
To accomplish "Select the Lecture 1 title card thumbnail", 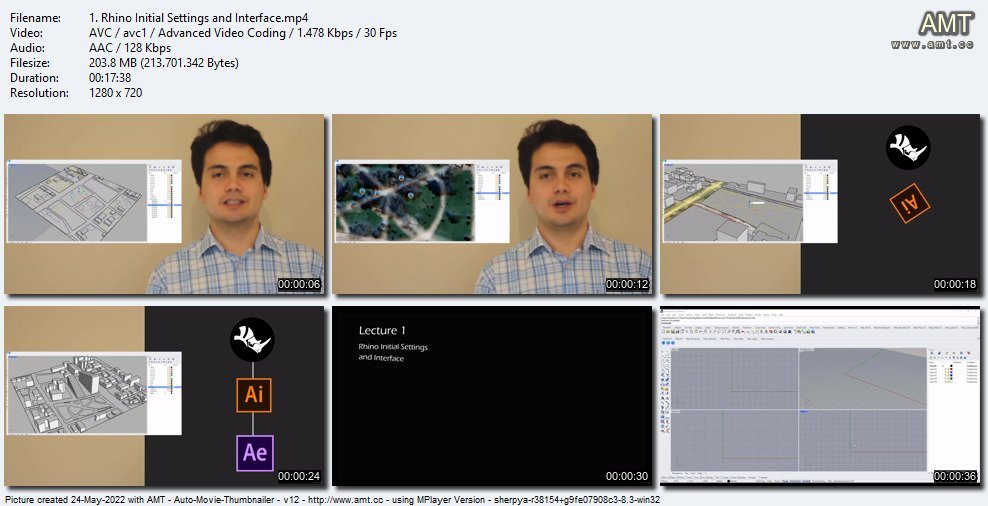I will coord(492,396).
